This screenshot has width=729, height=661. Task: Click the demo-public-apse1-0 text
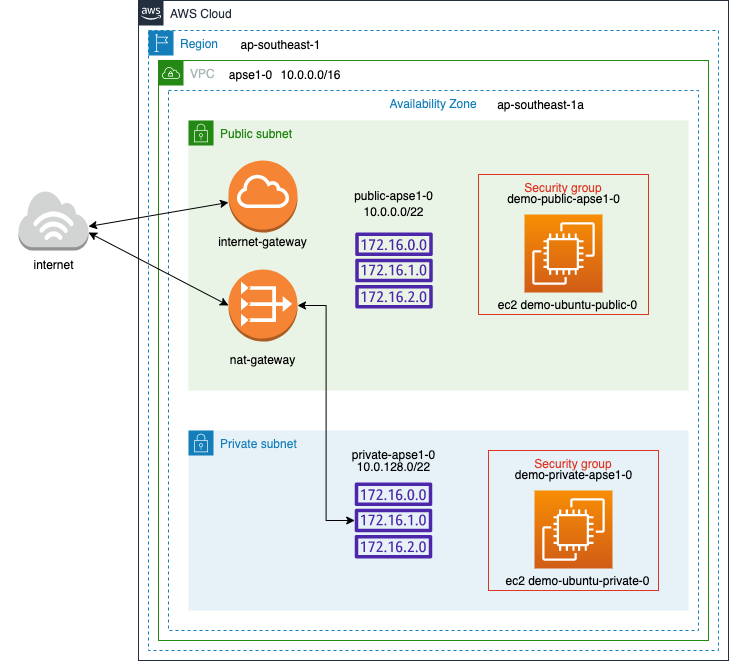[x=563, y=199]
